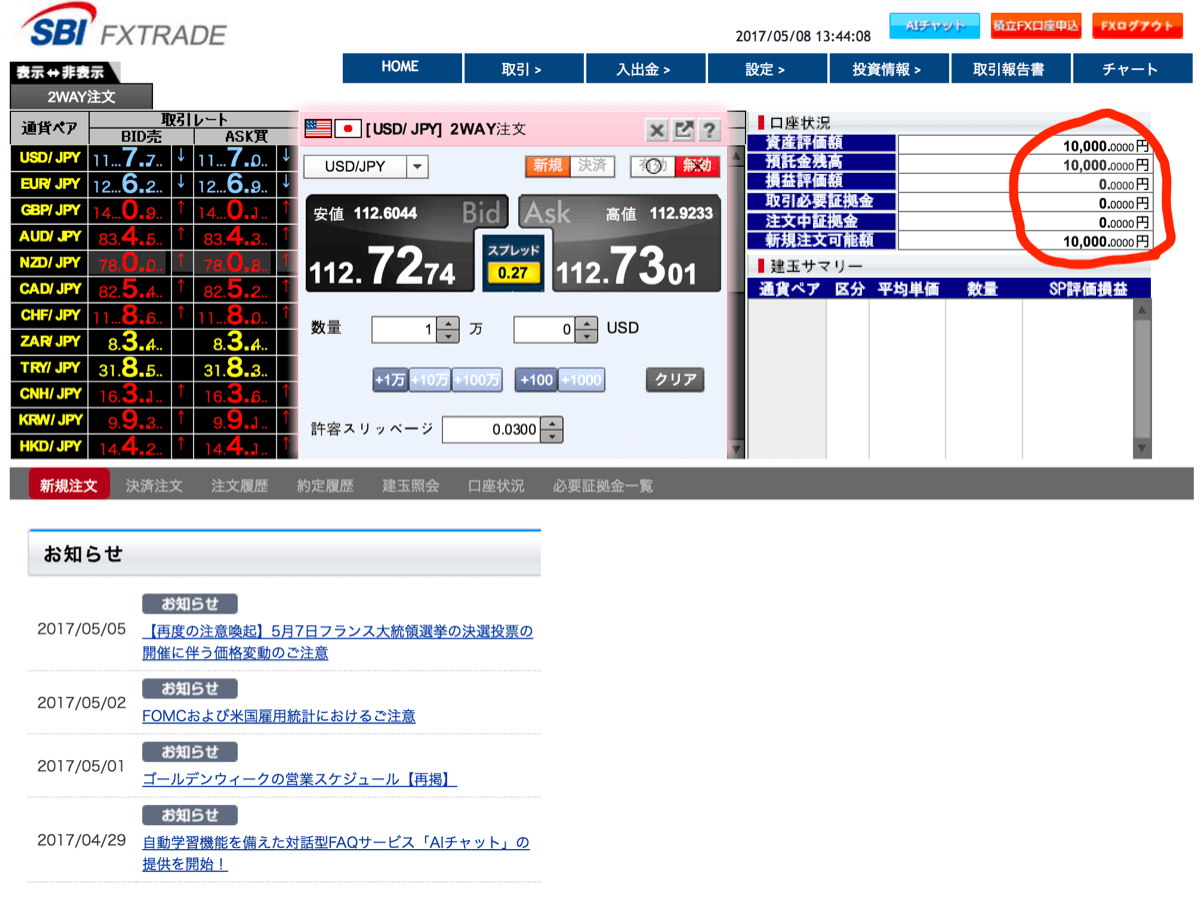Switch to 必要証拠金一覧 tab
This screenshot has width=1200, height=912.
(x=603, y=486)
